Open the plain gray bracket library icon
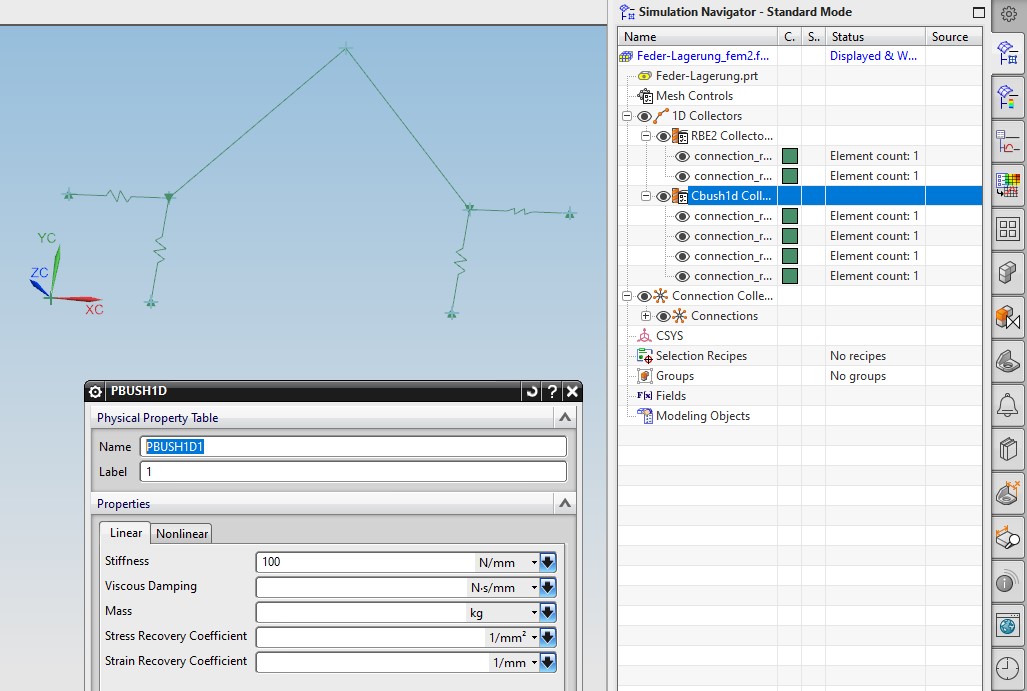This screenshot has width=1027, height=691. tap(1008, 361)
